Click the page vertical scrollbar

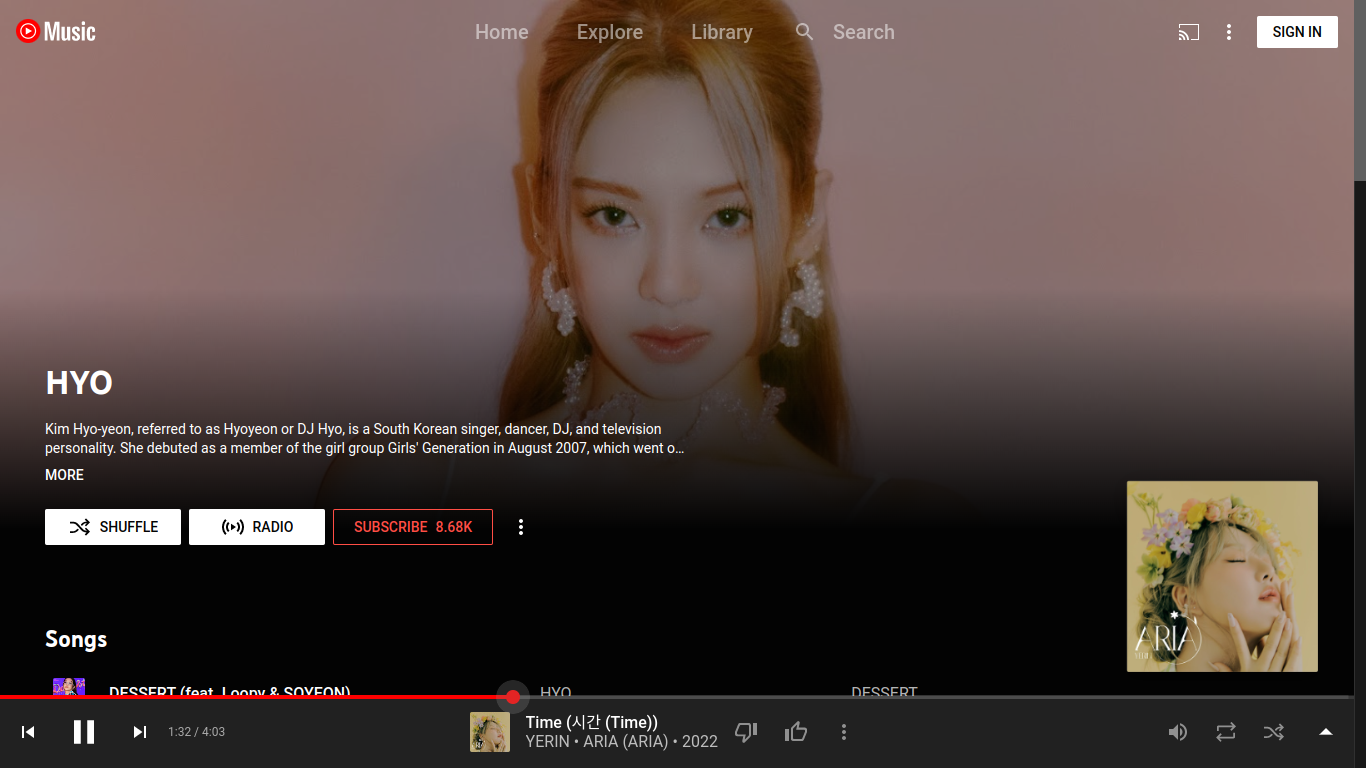click(x=1360, y=90)
